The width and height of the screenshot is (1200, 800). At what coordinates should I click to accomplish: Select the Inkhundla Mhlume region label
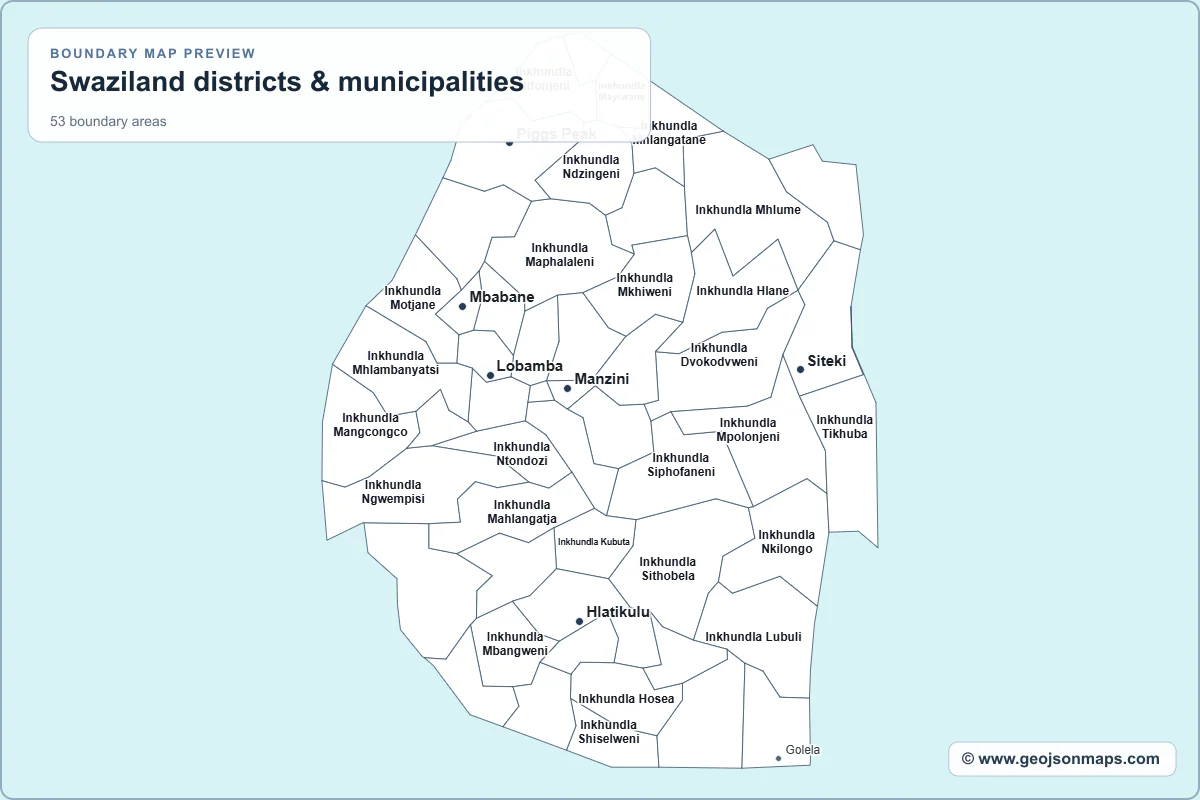click(x=748, y=210)
